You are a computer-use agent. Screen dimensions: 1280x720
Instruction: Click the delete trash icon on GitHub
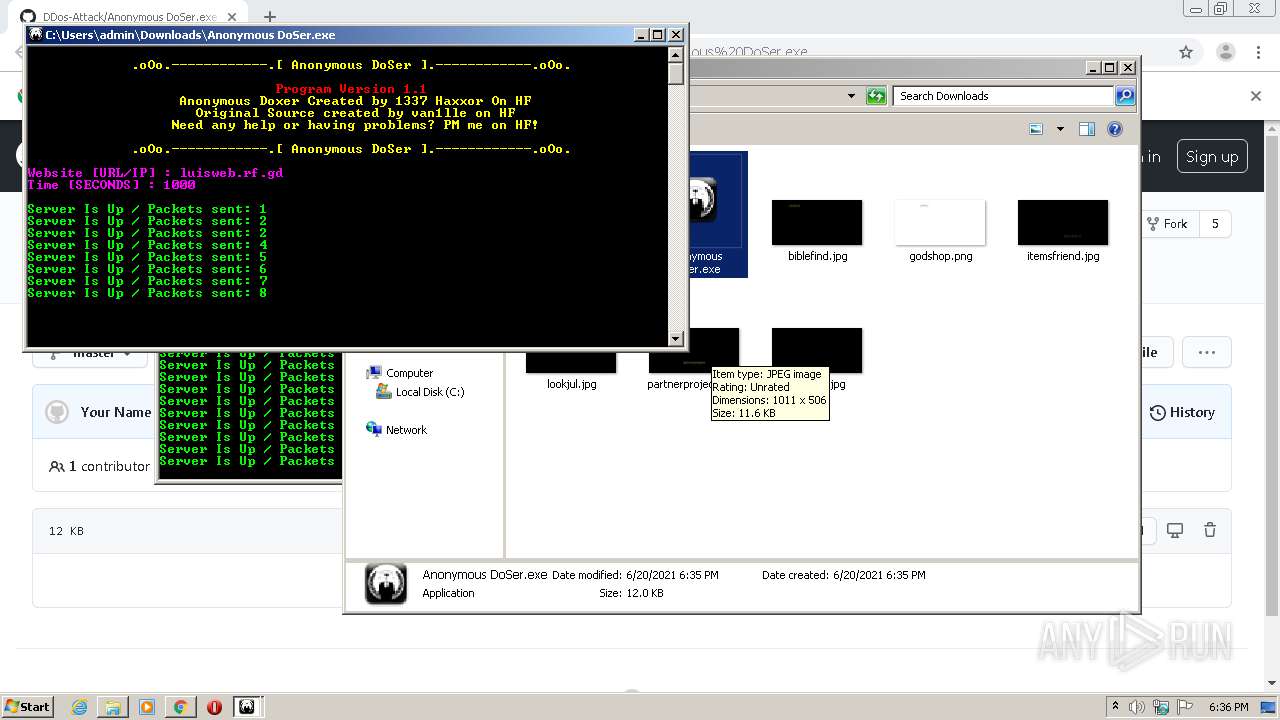[x=1210, y=530]
